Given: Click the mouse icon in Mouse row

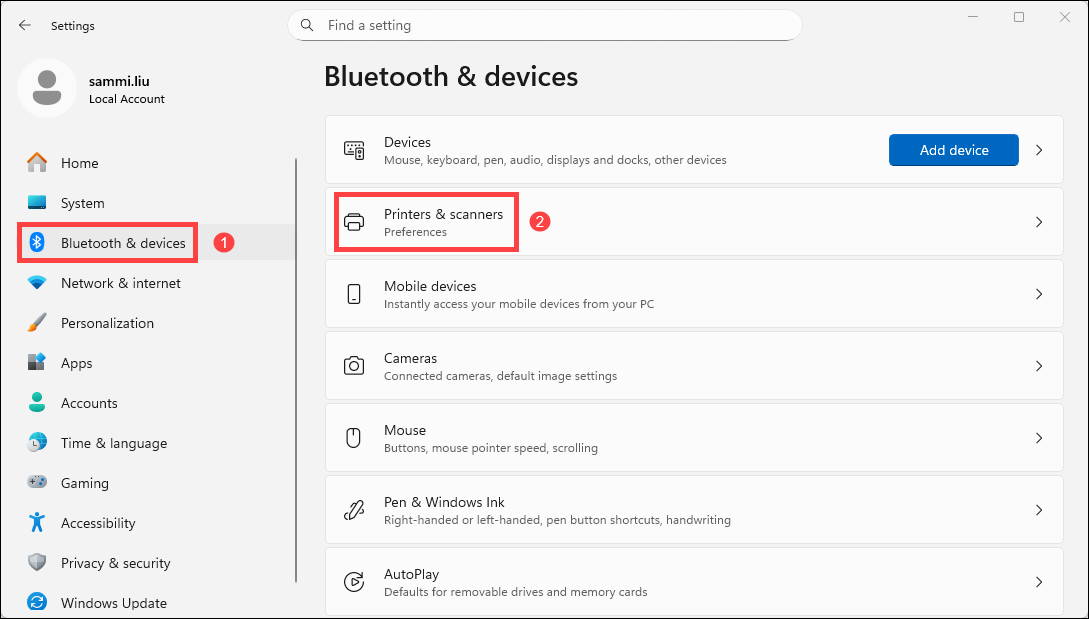Looking at the screenshot, I should click(x=354, y=438).
